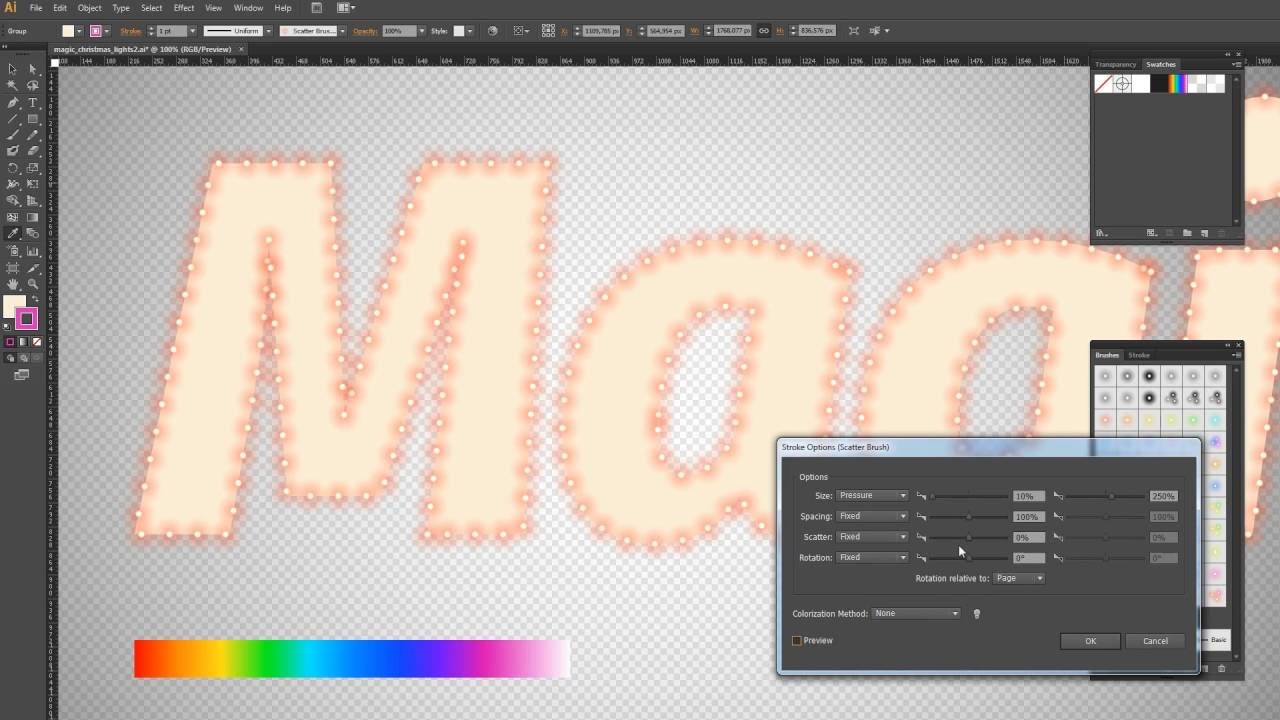This screenshot has width=1280, height=720.
Task: Switch to the Transparency panel tab
Action: click(x=1115, y=65)
